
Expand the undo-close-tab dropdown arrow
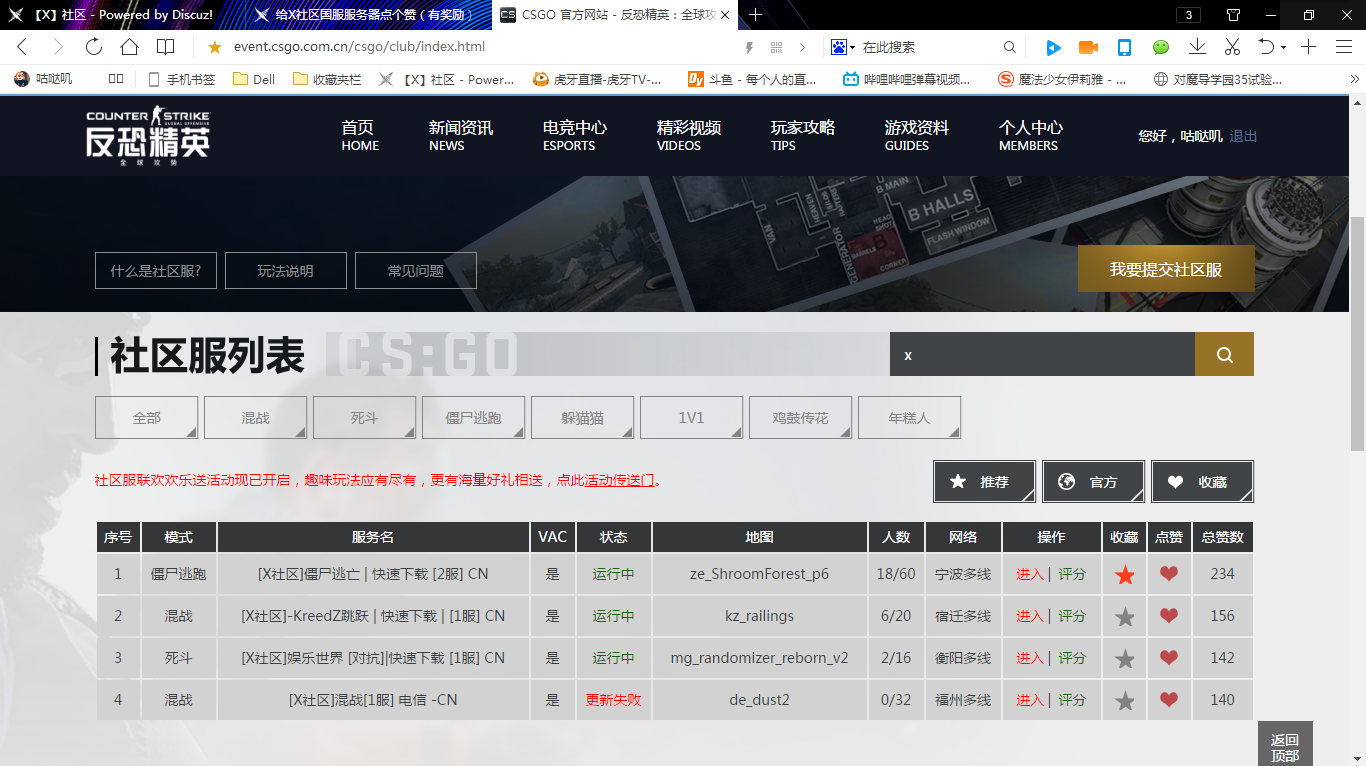tap(1282, 47)
